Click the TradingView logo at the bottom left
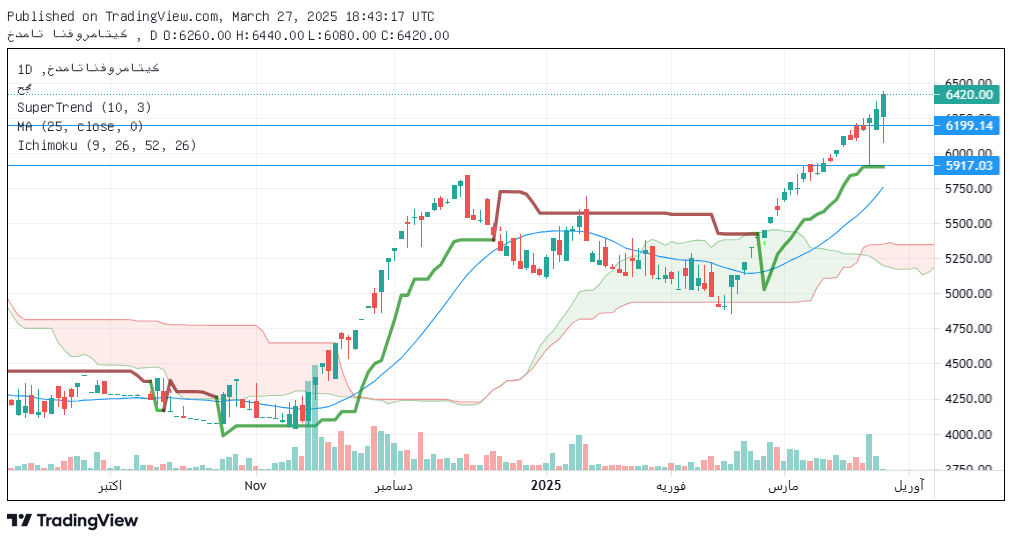The height and width of the screenshot is (541, 1012). coord(72,520)
